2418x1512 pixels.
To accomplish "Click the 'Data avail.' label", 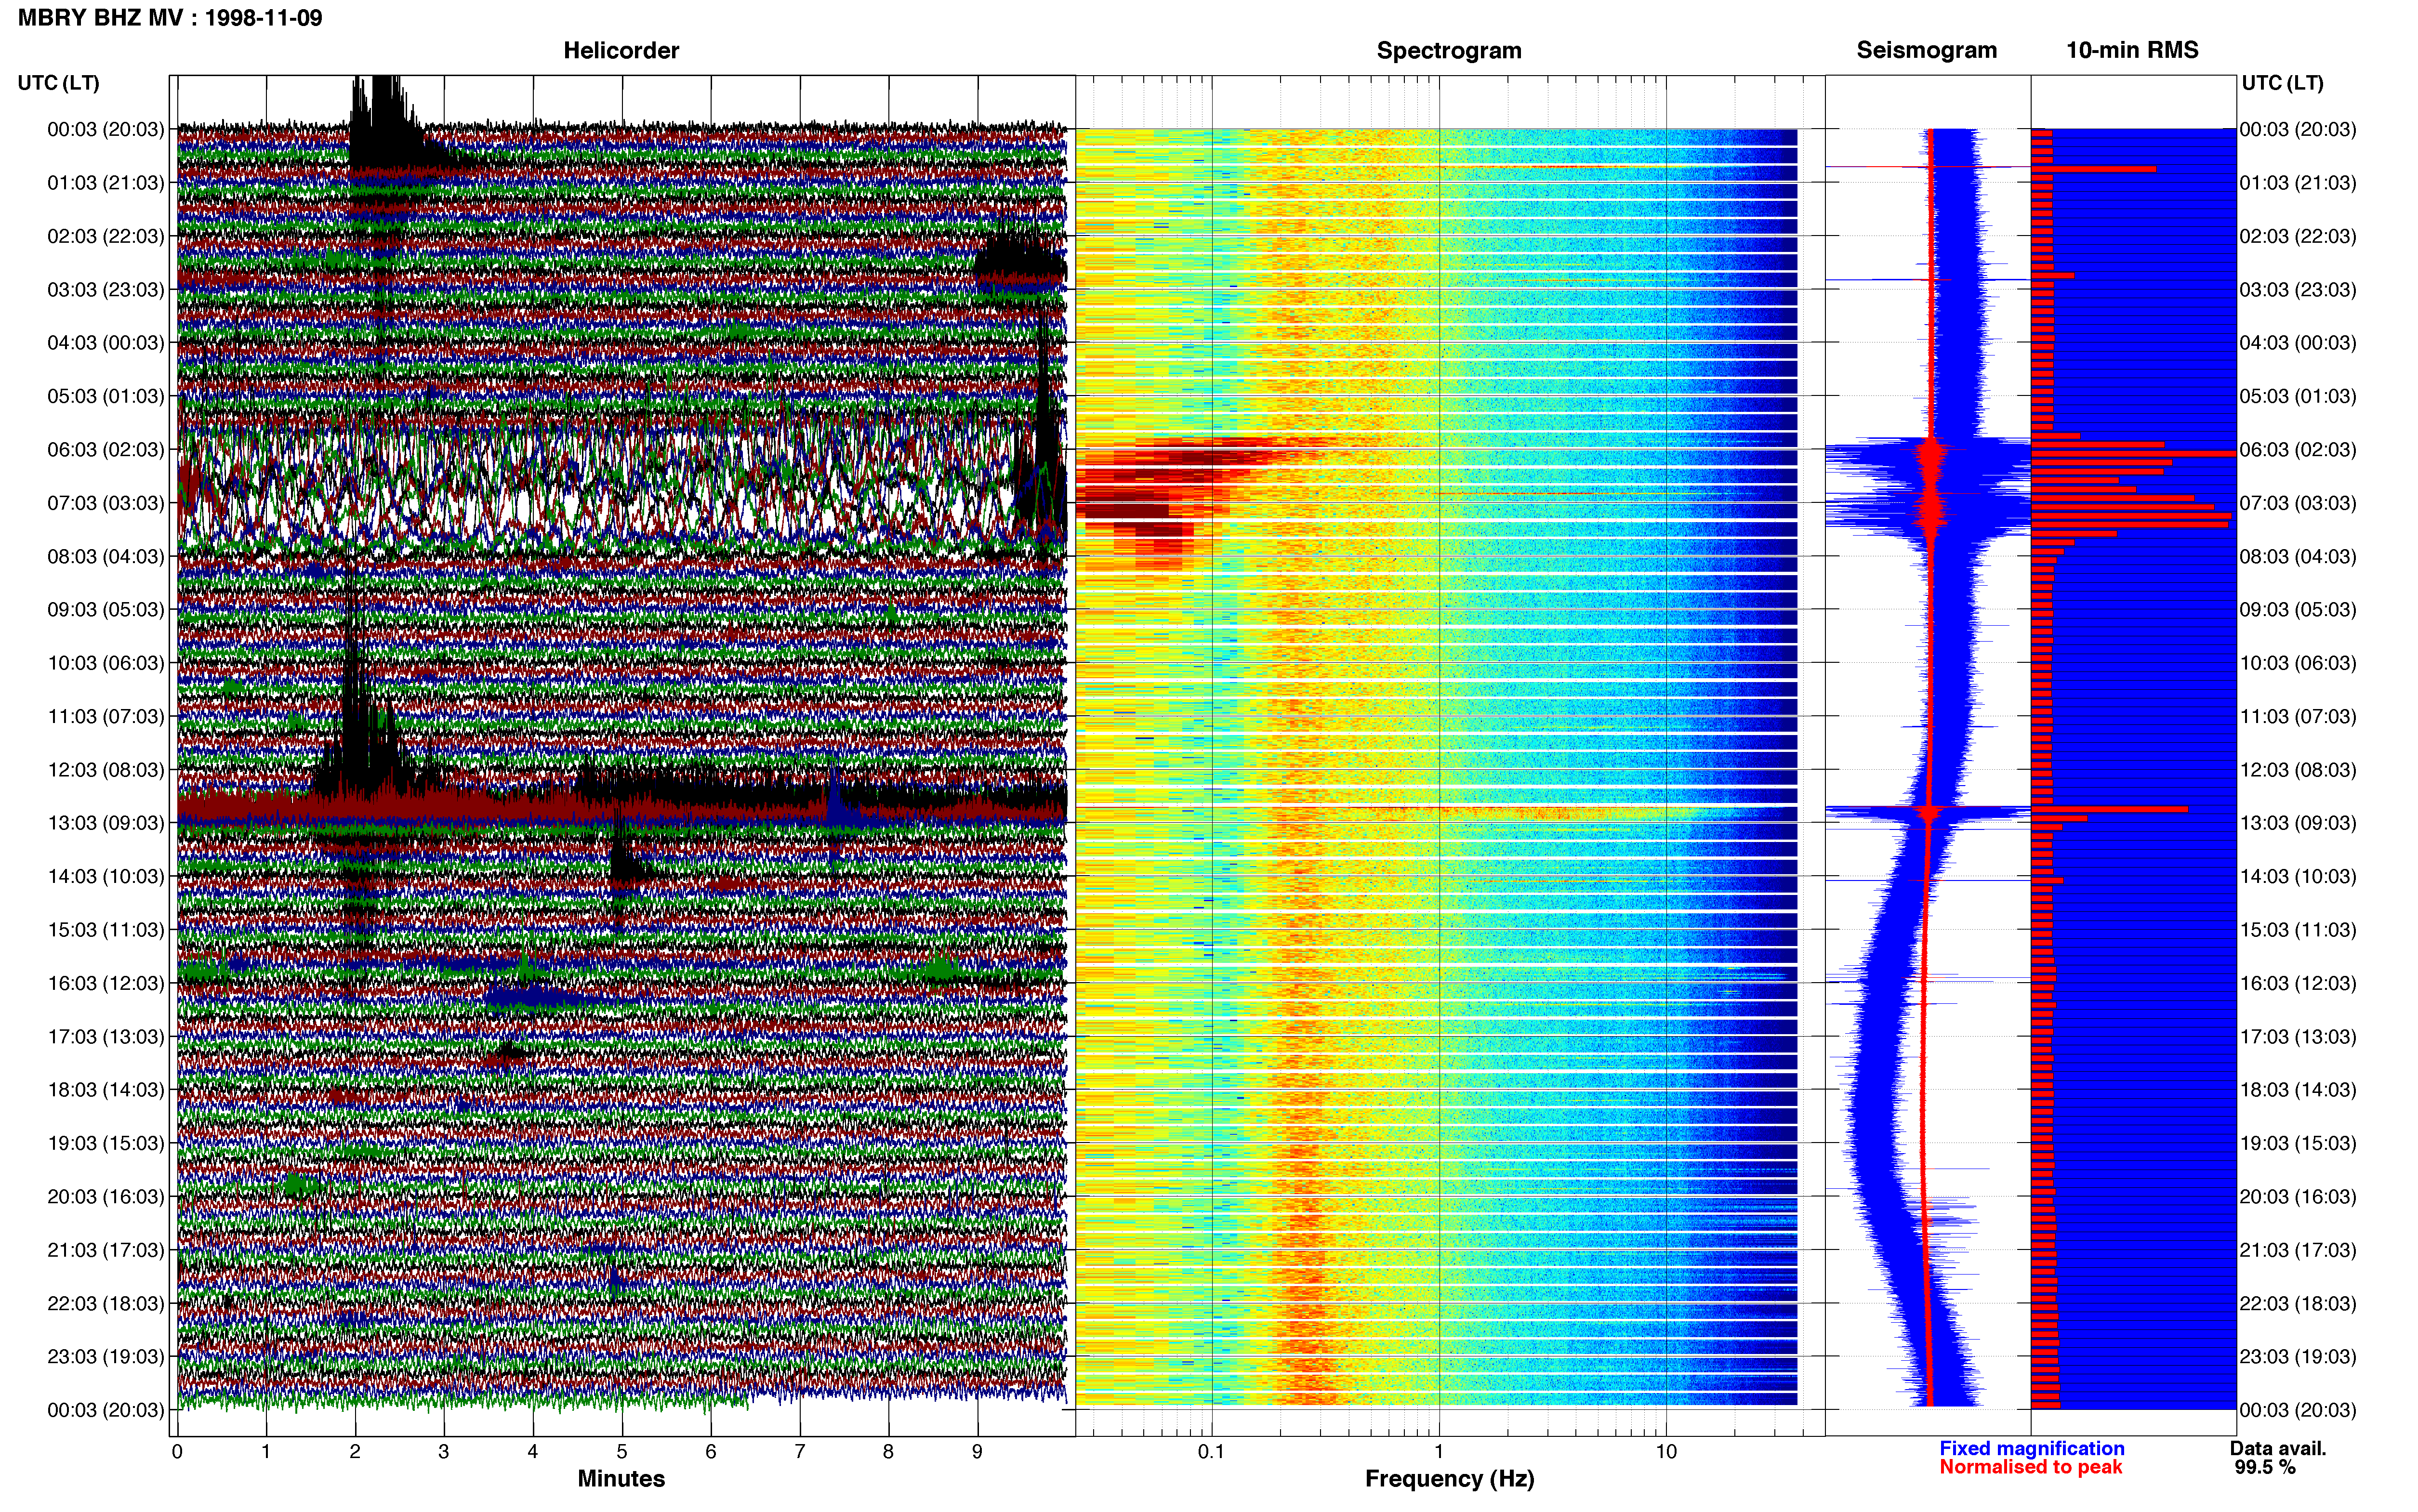I will pos(2278,1448).
